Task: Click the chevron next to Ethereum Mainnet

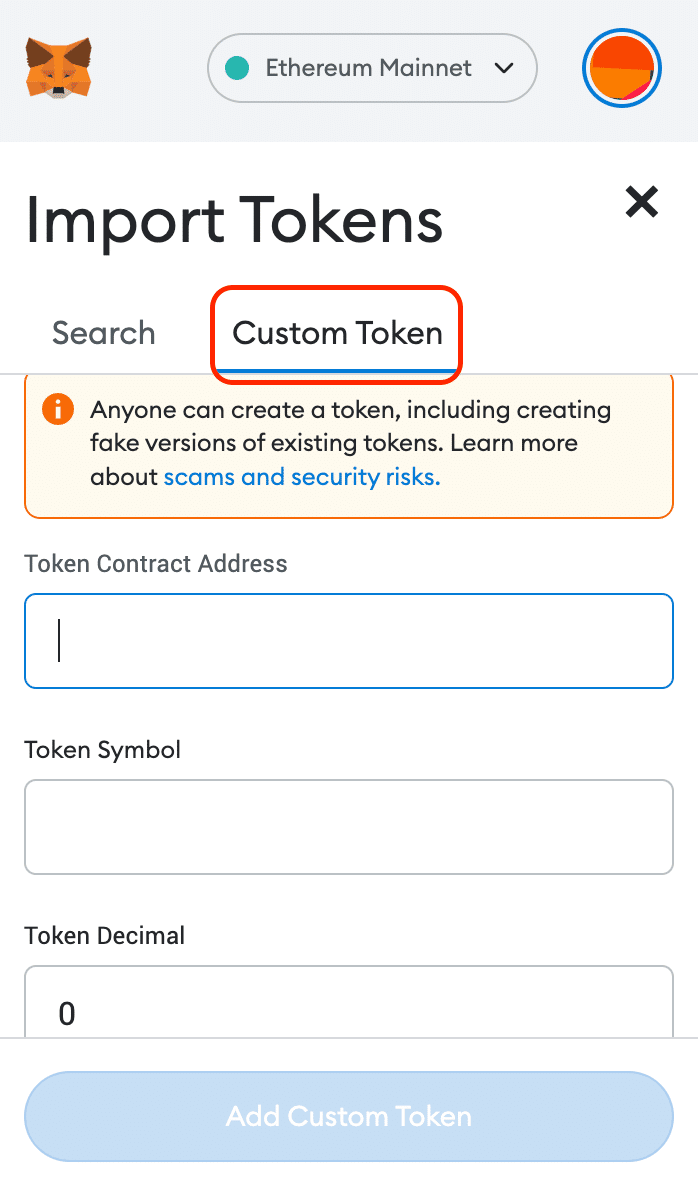Action: [506, 68]
